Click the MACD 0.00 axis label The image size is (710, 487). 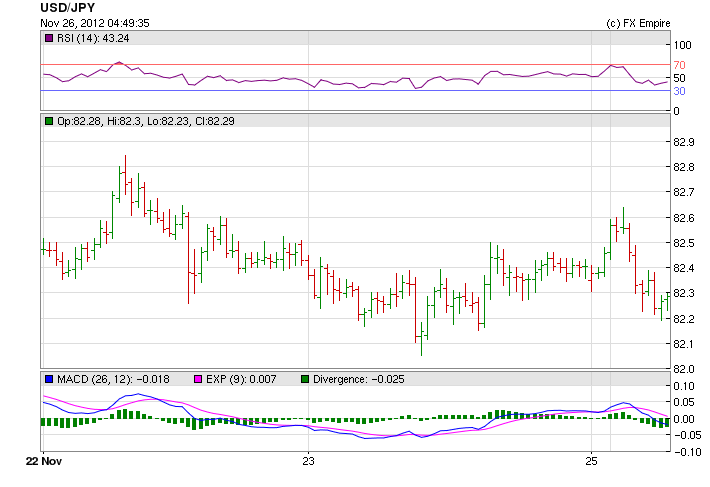click(x=684, y=419)
